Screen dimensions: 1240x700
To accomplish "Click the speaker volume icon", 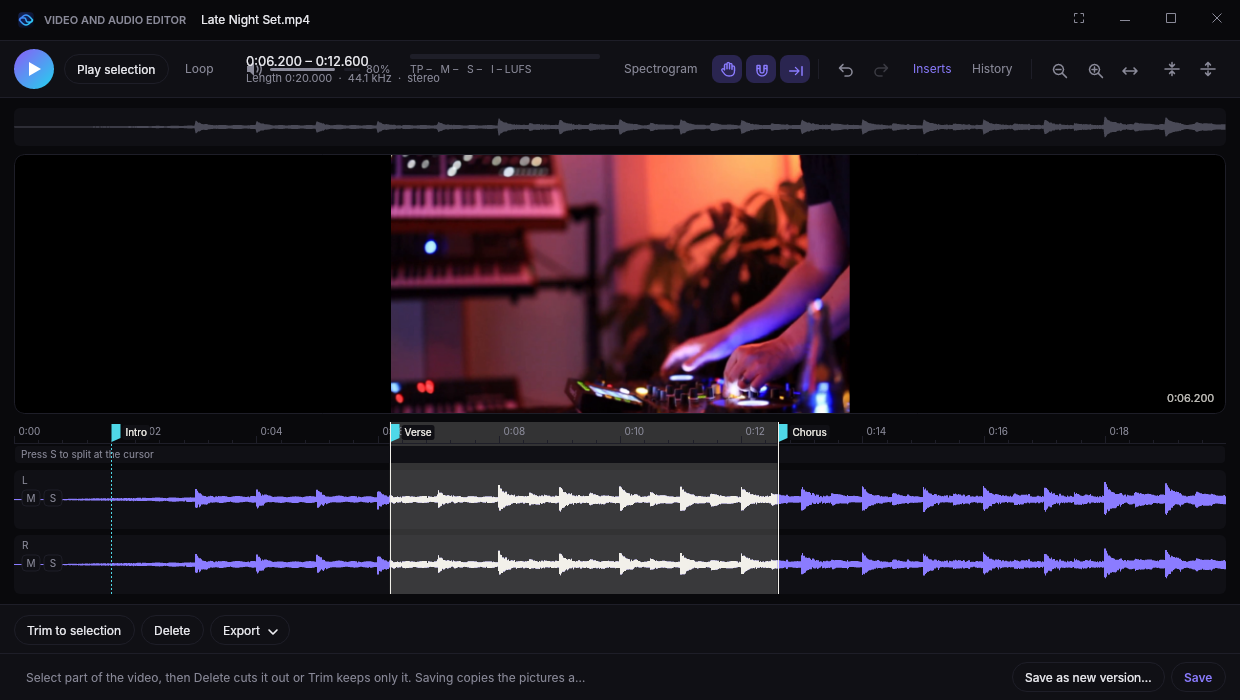I will click(x=254, y=69).
